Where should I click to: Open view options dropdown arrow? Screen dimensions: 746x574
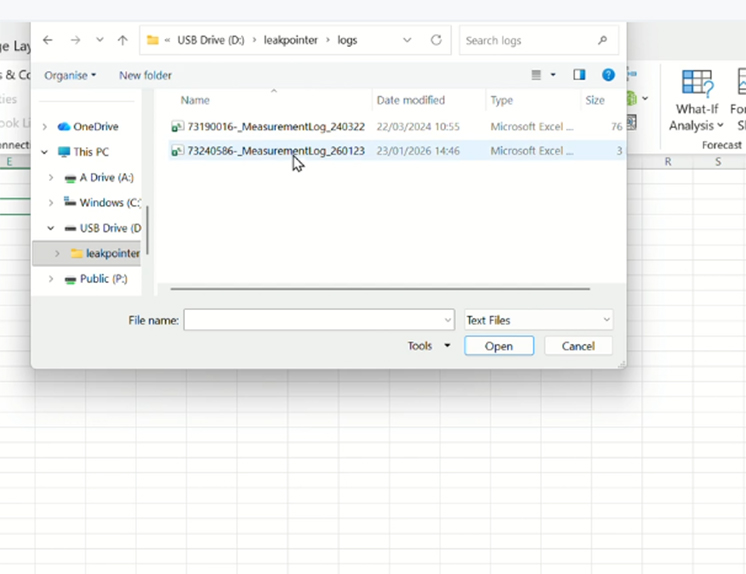pos(553,75)
